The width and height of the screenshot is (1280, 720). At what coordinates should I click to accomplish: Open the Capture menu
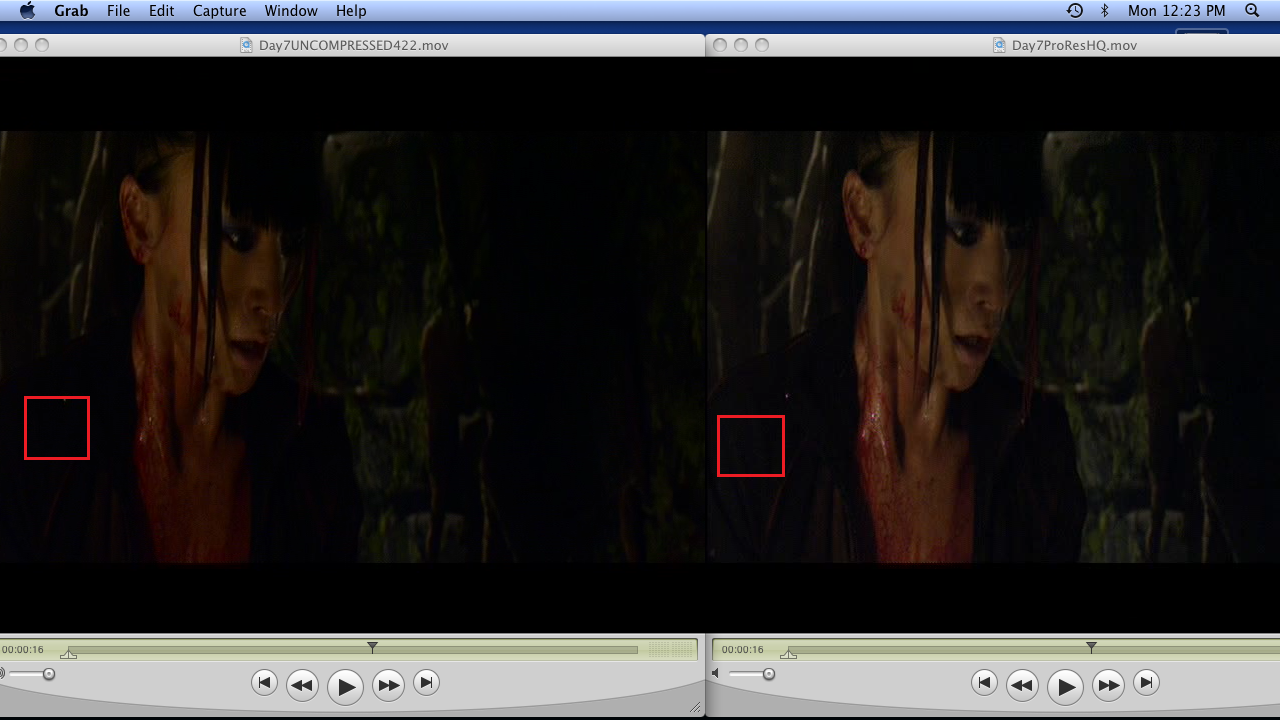tap(219, 11)
